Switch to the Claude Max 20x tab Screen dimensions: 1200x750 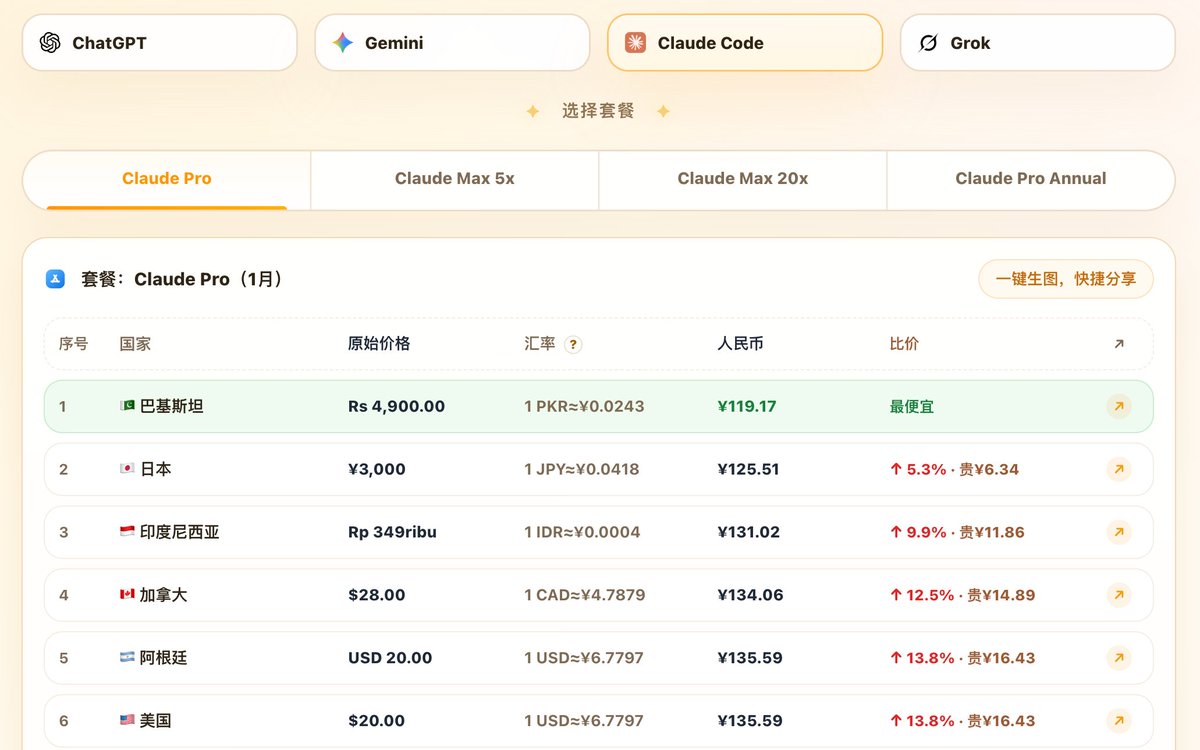(743, 179)
